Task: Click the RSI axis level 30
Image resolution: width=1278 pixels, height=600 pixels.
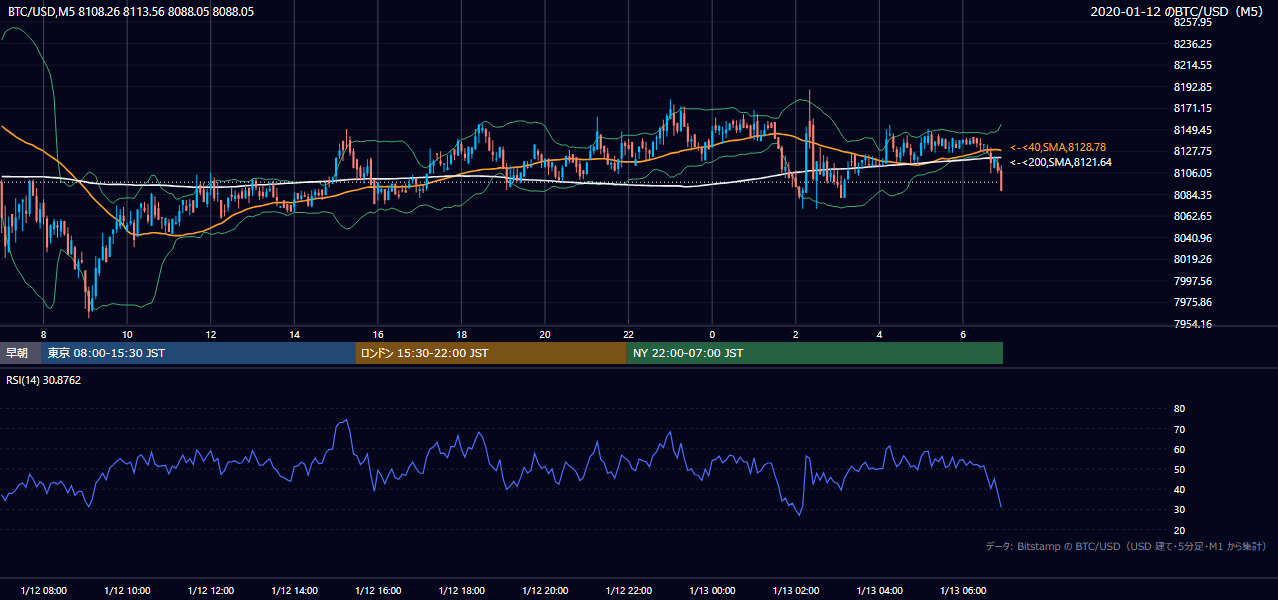Action: 1179,510
